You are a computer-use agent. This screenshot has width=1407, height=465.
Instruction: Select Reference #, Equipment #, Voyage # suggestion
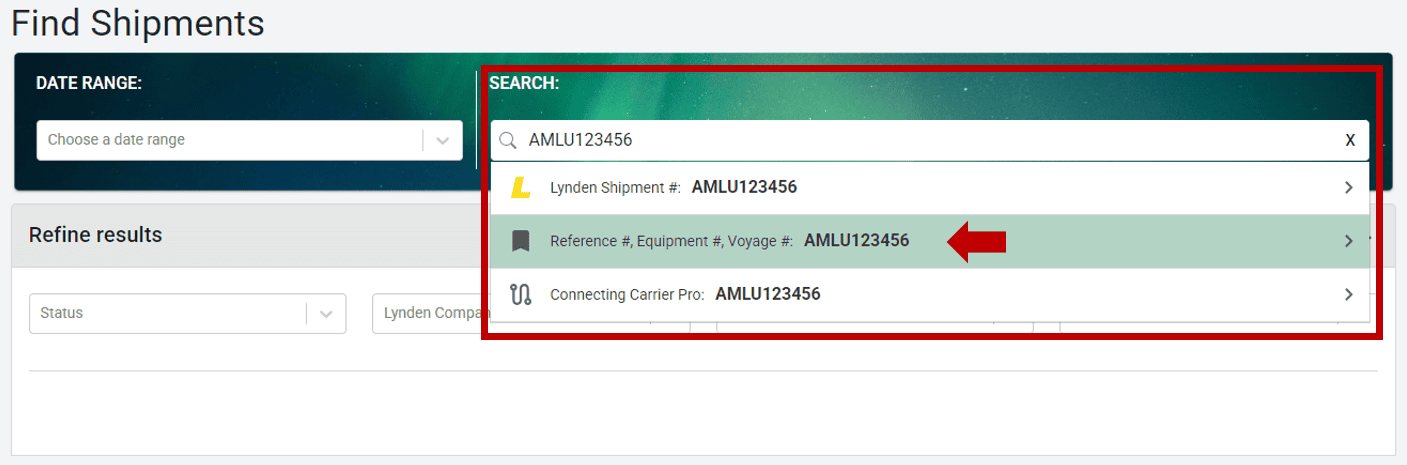click(930, 241)
